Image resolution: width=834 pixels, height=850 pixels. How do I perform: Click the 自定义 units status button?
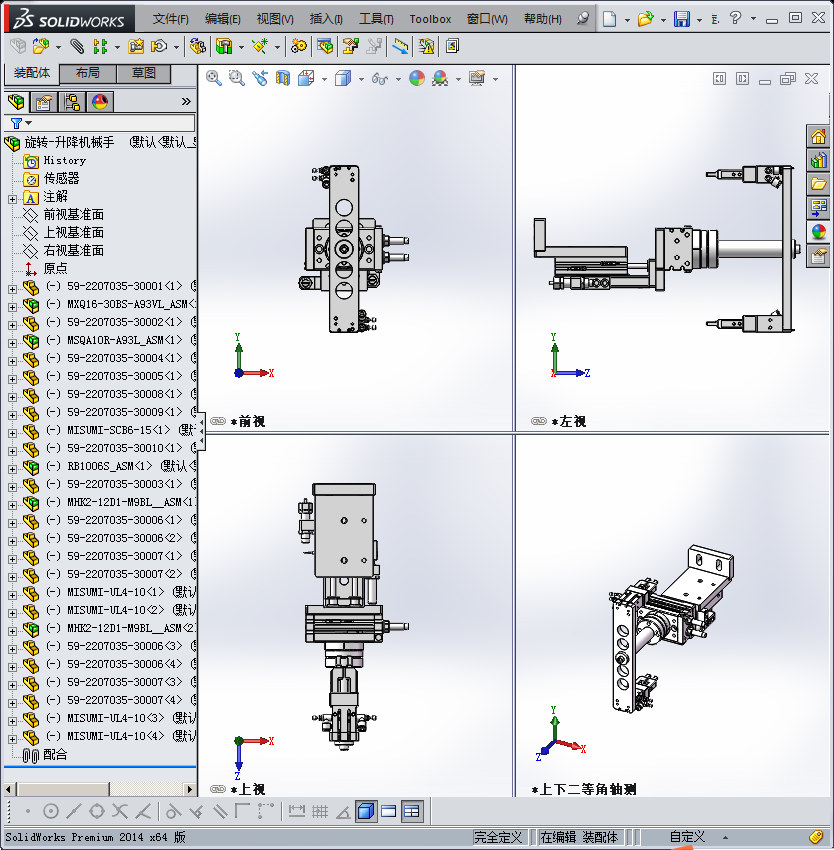pos(687,837)
